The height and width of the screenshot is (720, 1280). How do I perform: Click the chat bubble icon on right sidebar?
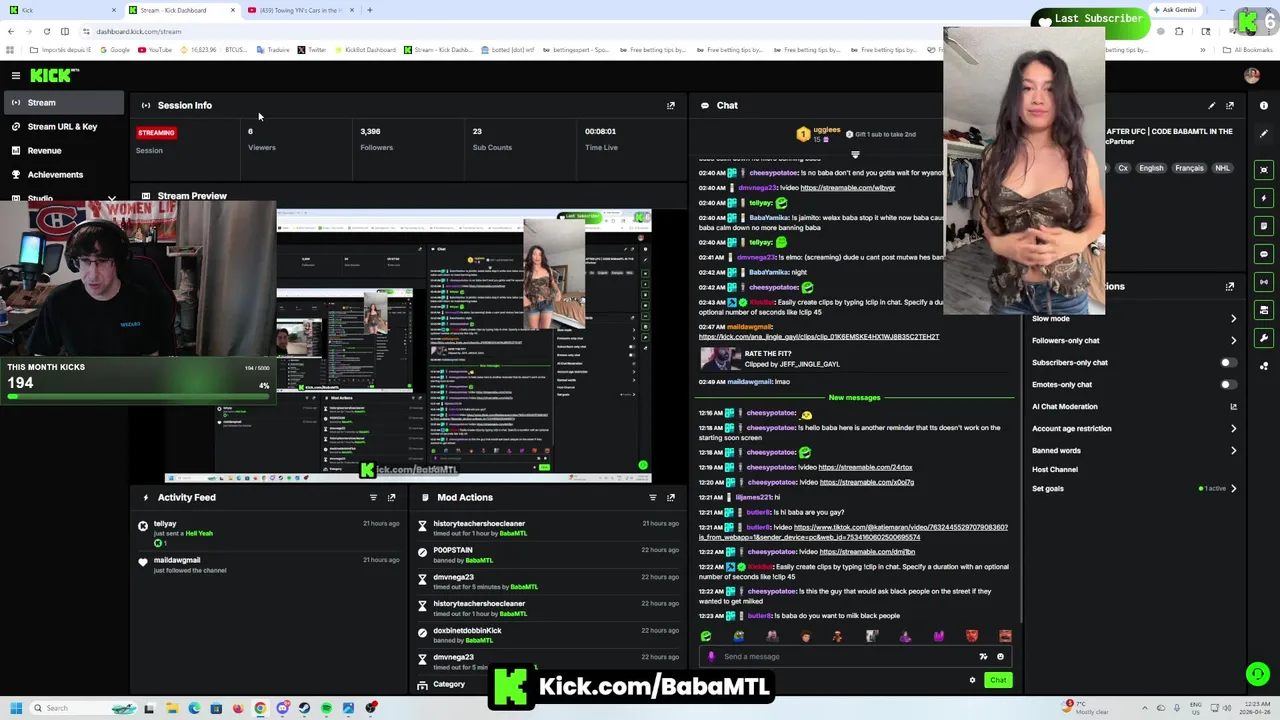pos(1264,254)
